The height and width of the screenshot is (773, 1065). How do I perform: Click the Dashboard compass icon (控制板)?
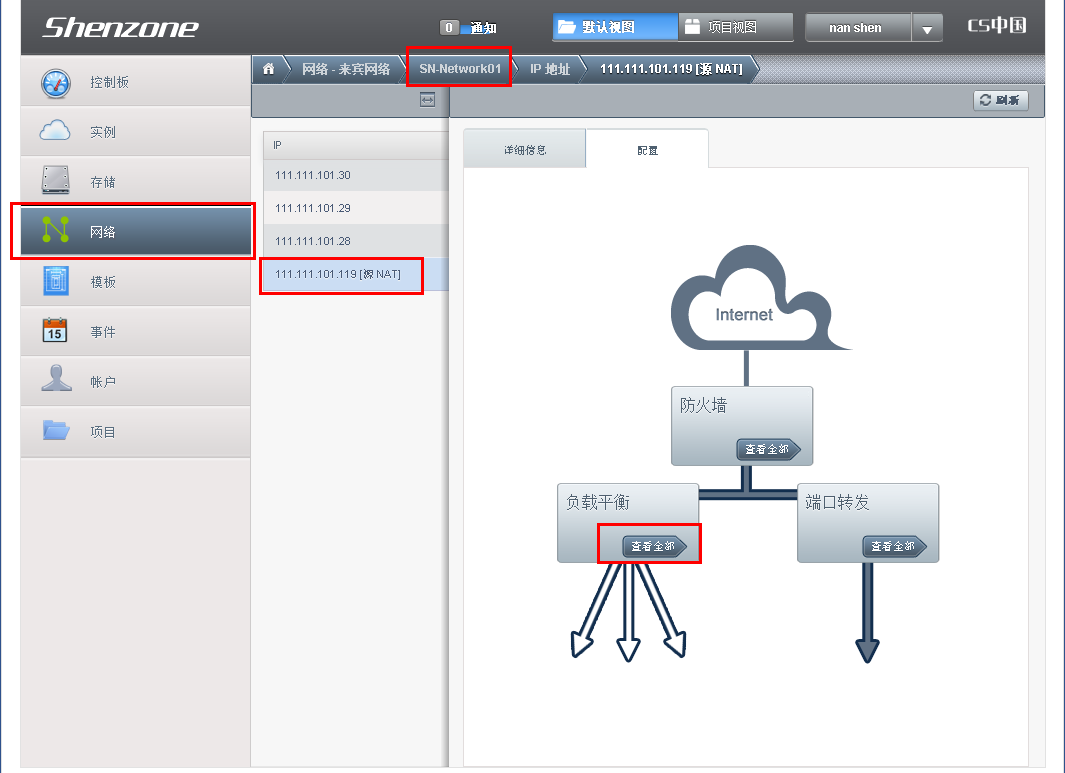click(x=56, y=82)
